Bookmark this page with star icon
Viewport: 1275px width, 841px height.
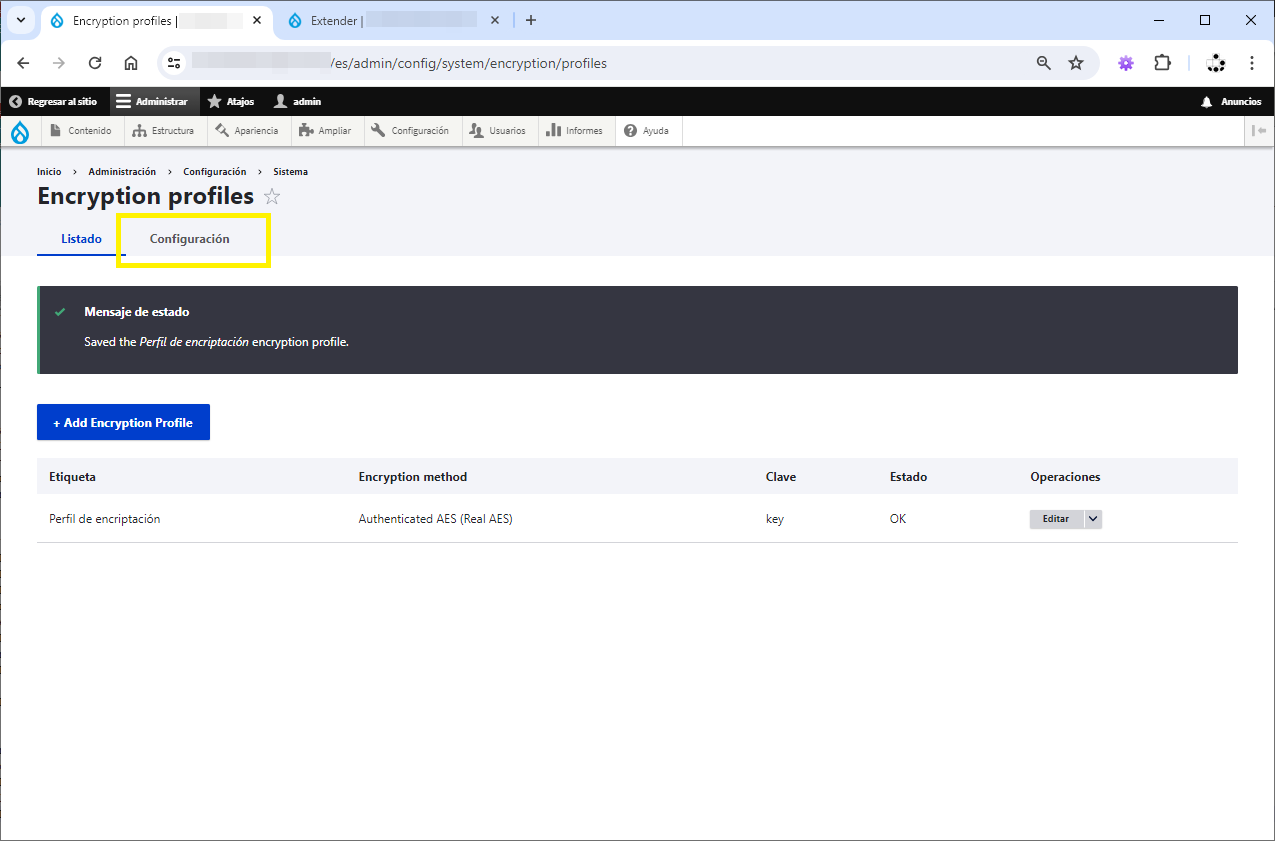(x=1076, y=63)
